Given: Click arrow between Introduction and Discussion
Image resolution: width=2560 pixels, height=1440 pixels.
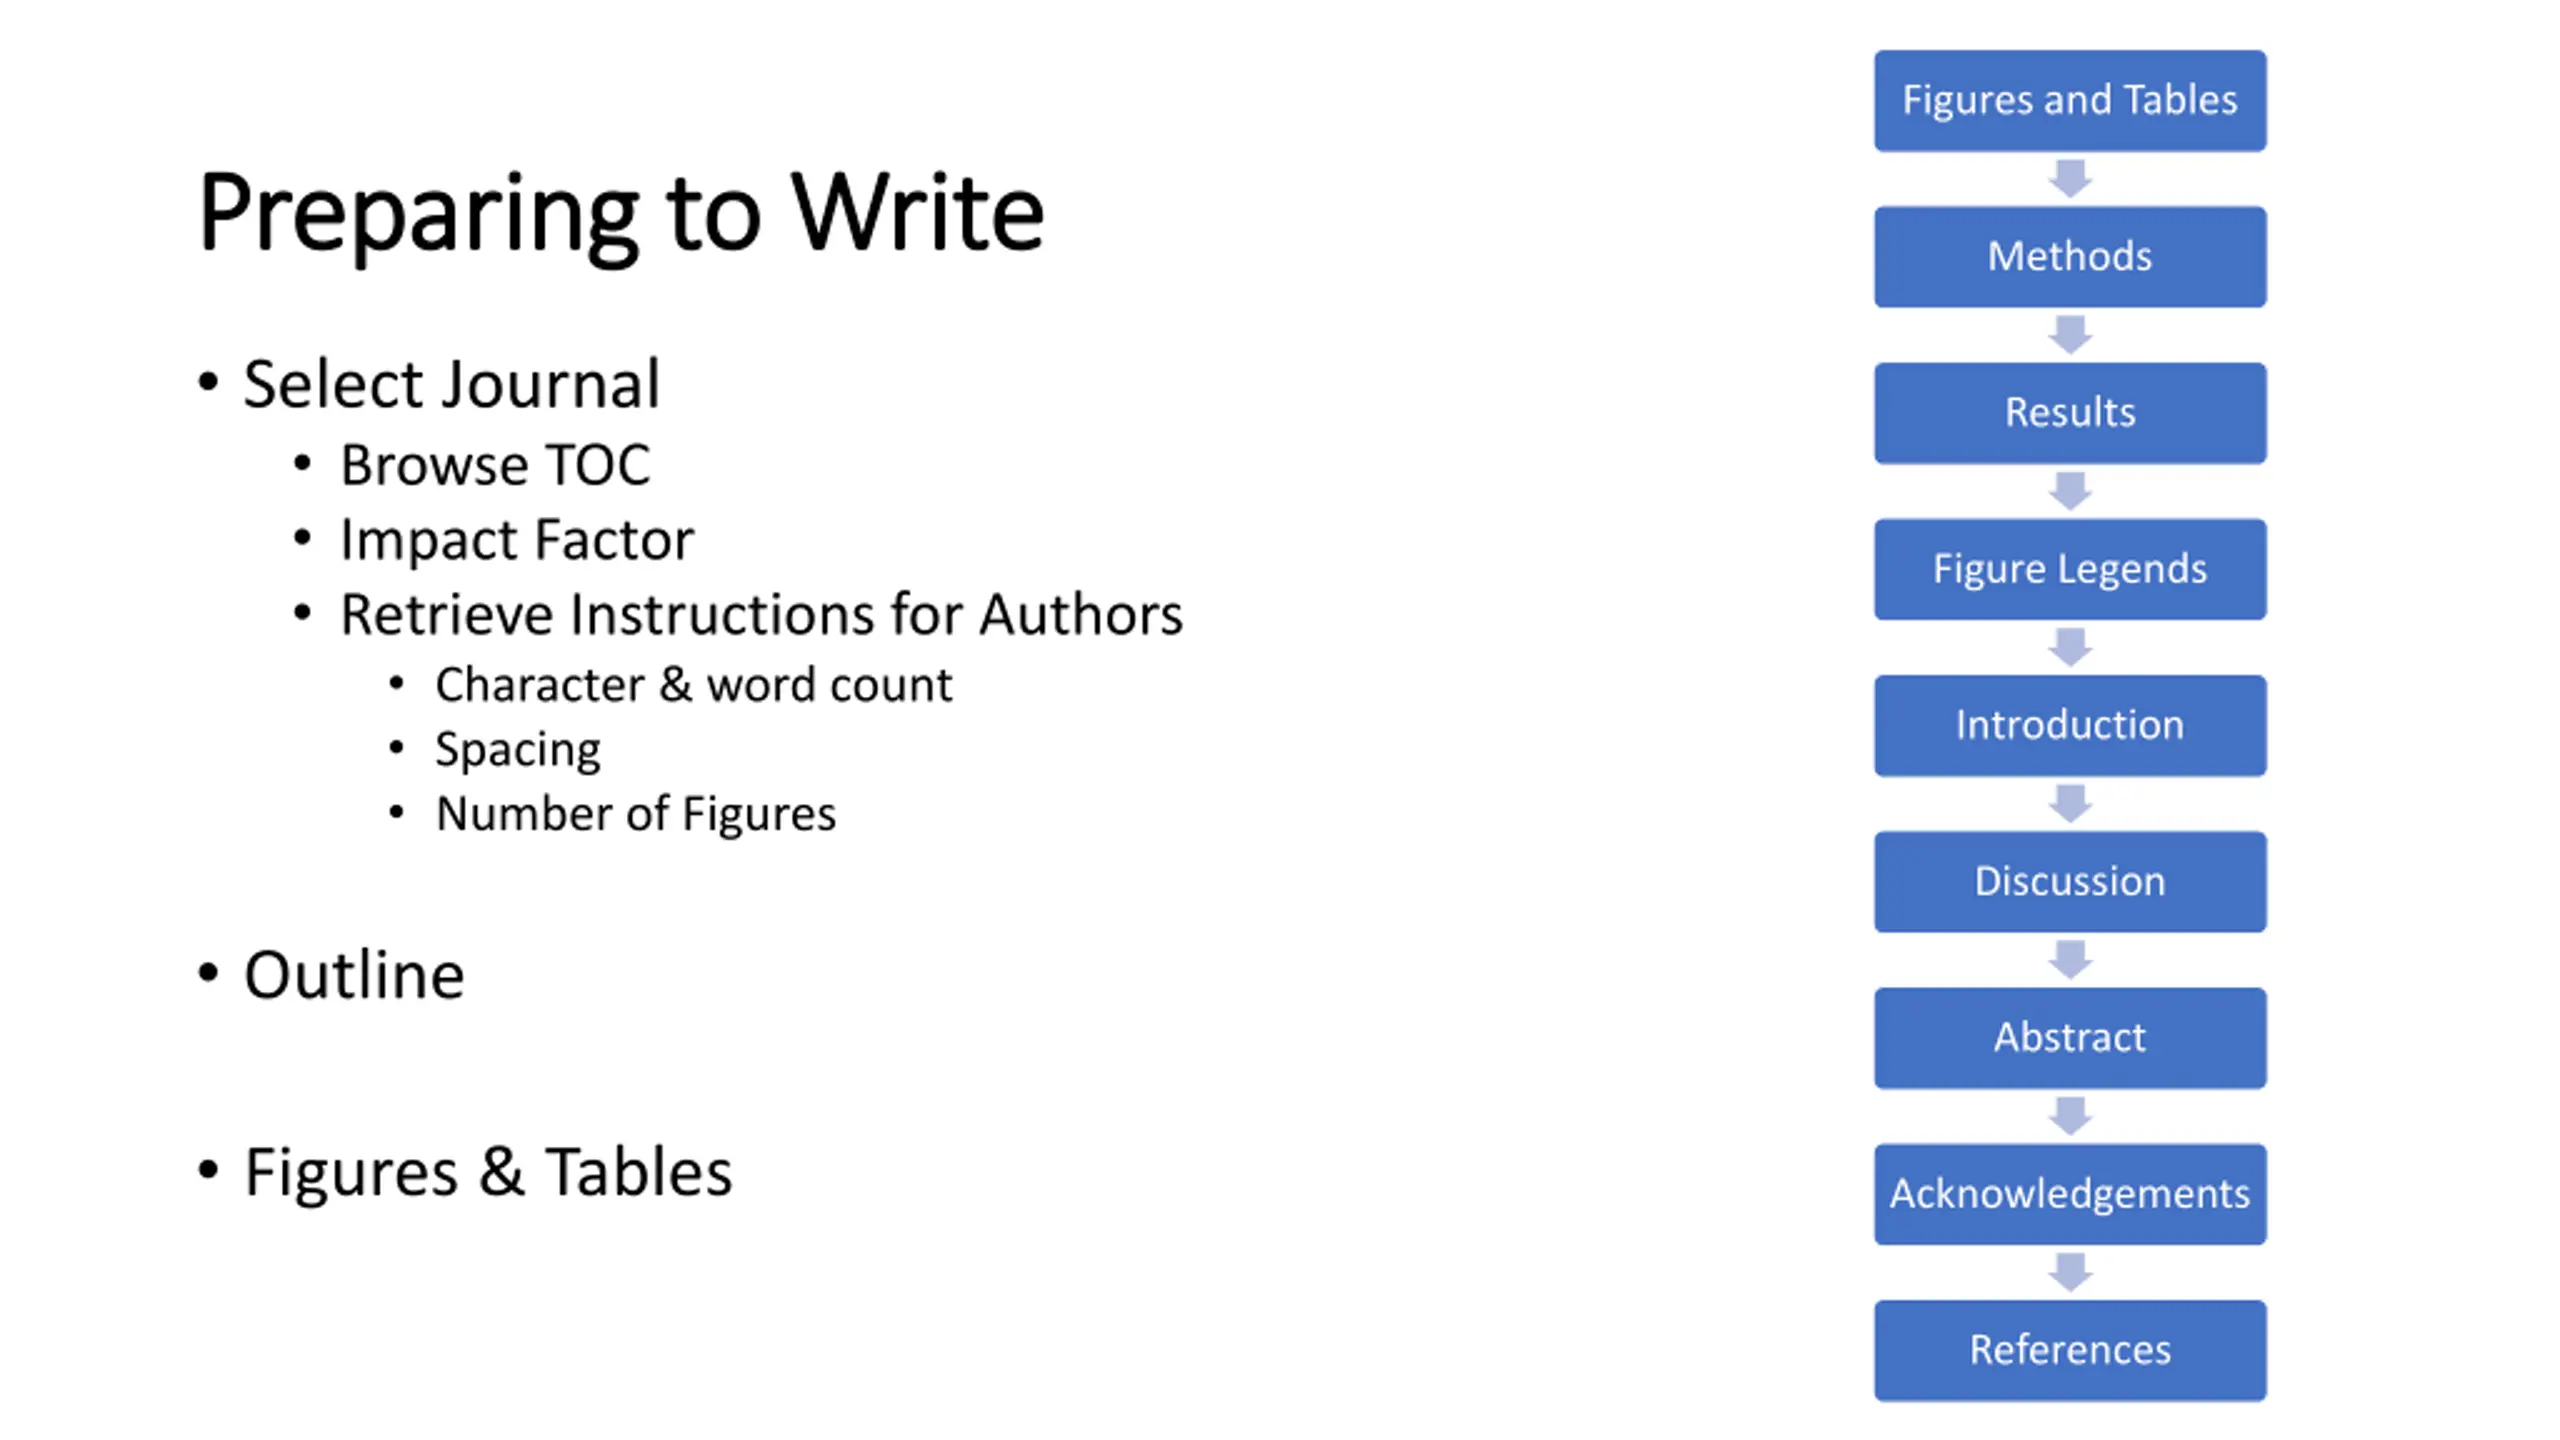Looking at the screenshot, I should [x=2070, y=804].
